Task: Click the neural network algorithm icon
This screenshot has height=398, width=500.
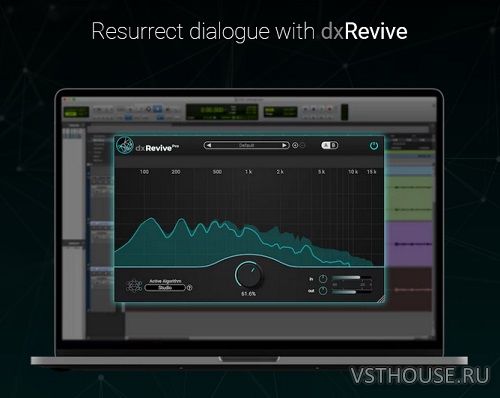Action: tap(134, 286)
